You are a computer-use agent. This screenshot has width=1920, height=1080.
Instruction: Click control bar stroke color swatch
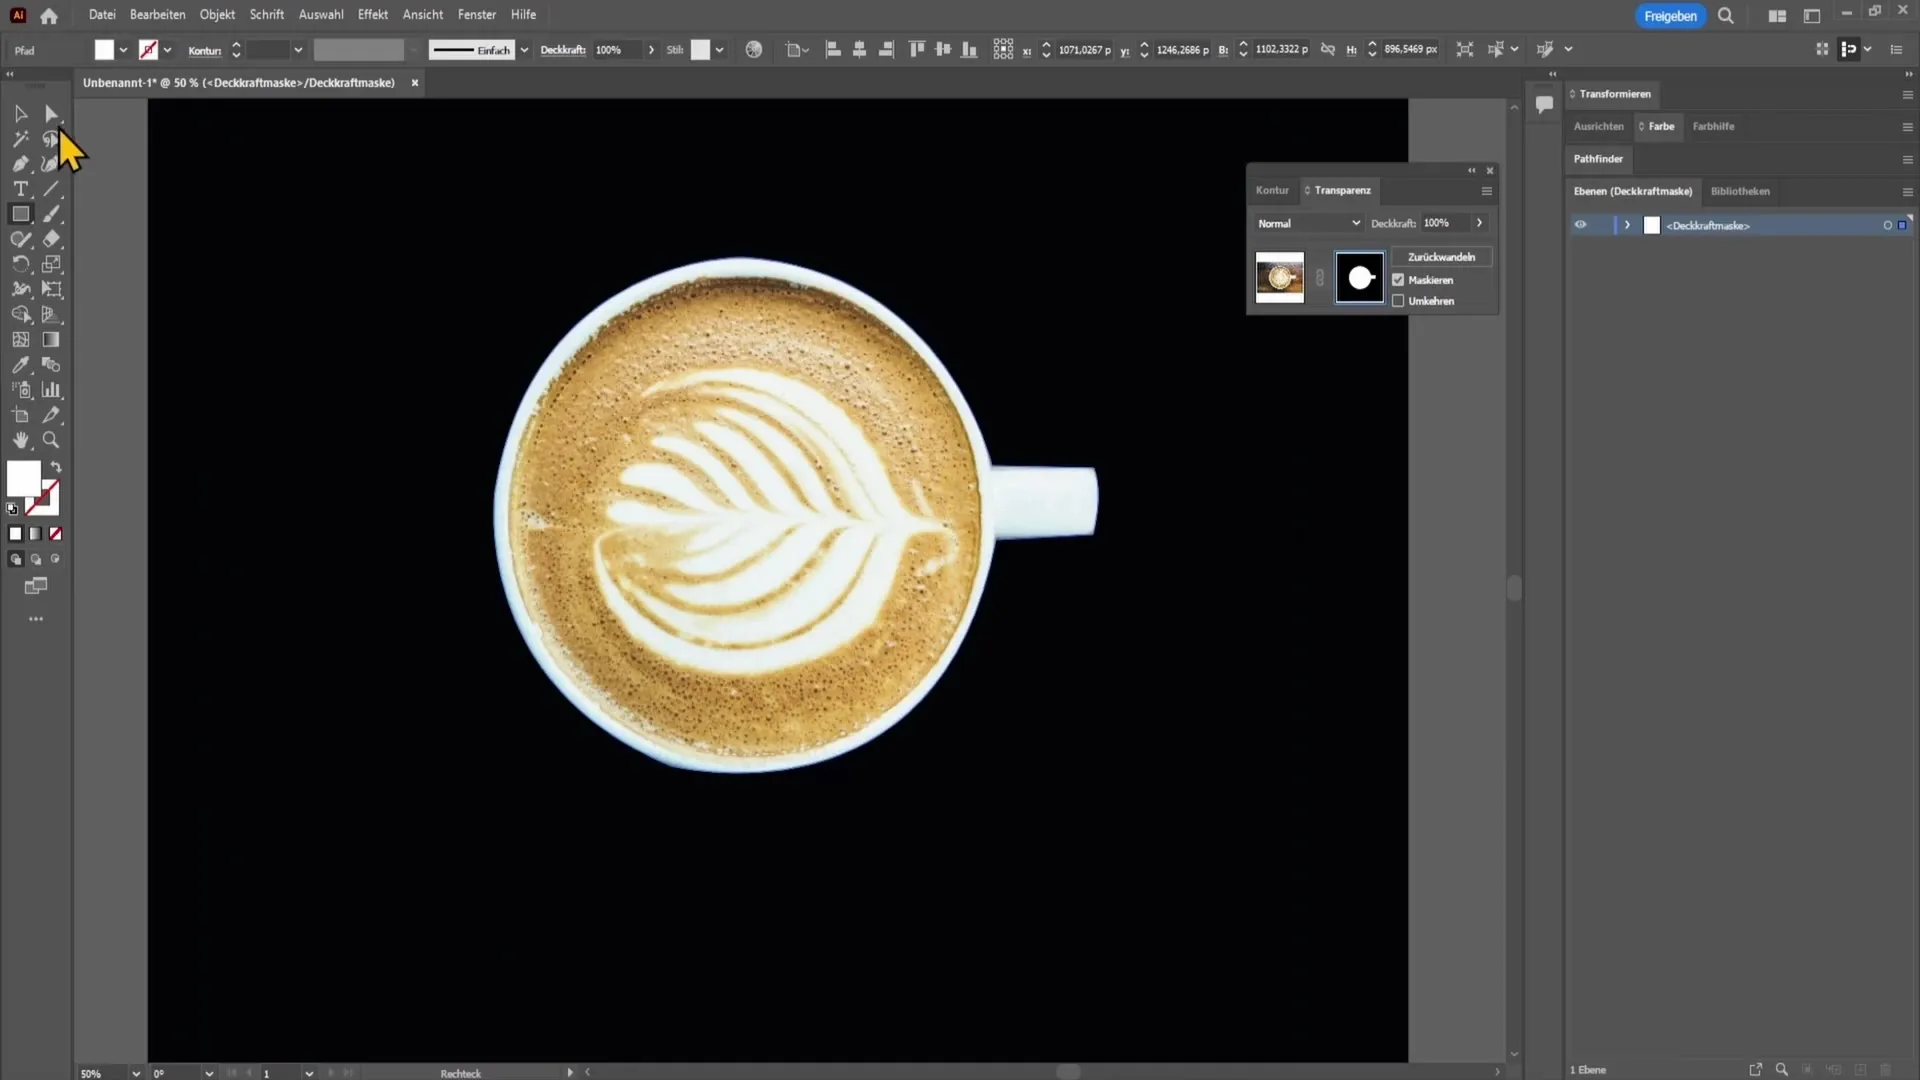148,50
